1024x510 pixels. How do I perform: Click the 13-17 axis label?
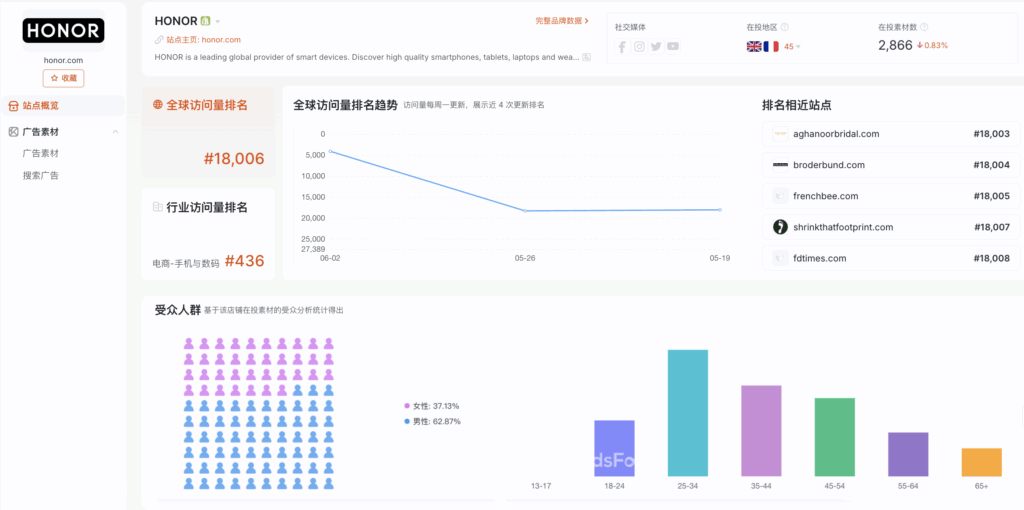541,486
